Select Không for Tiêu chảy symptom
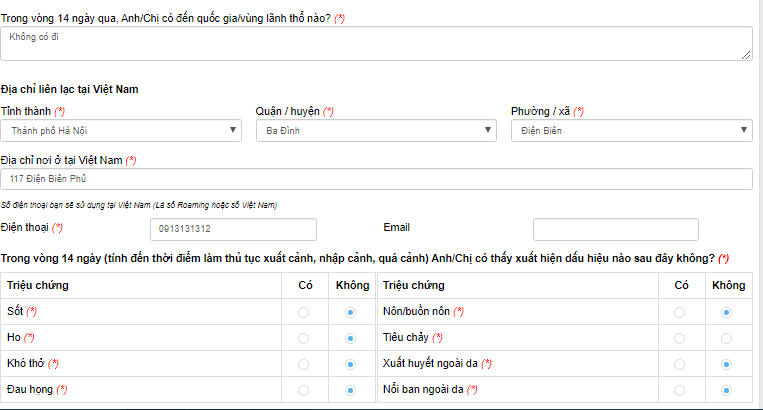 [726, 339]
